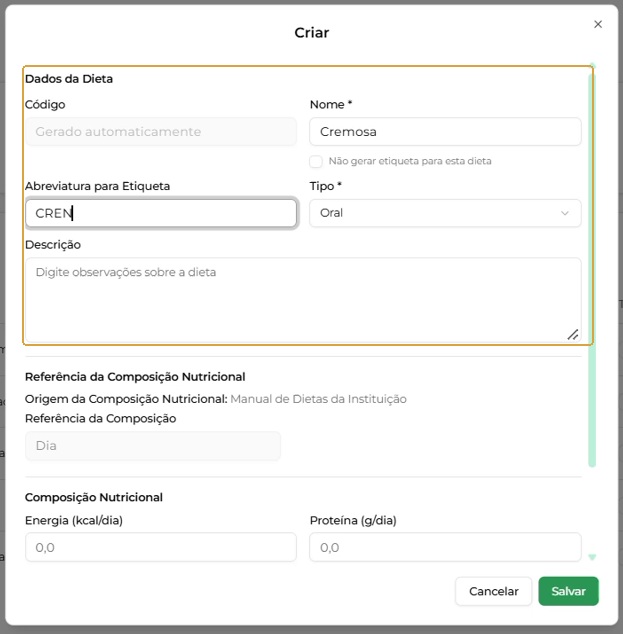623x634 pixels.
Task: Click the Referência da Composição Dia field
Action: (x=153, y=446)
